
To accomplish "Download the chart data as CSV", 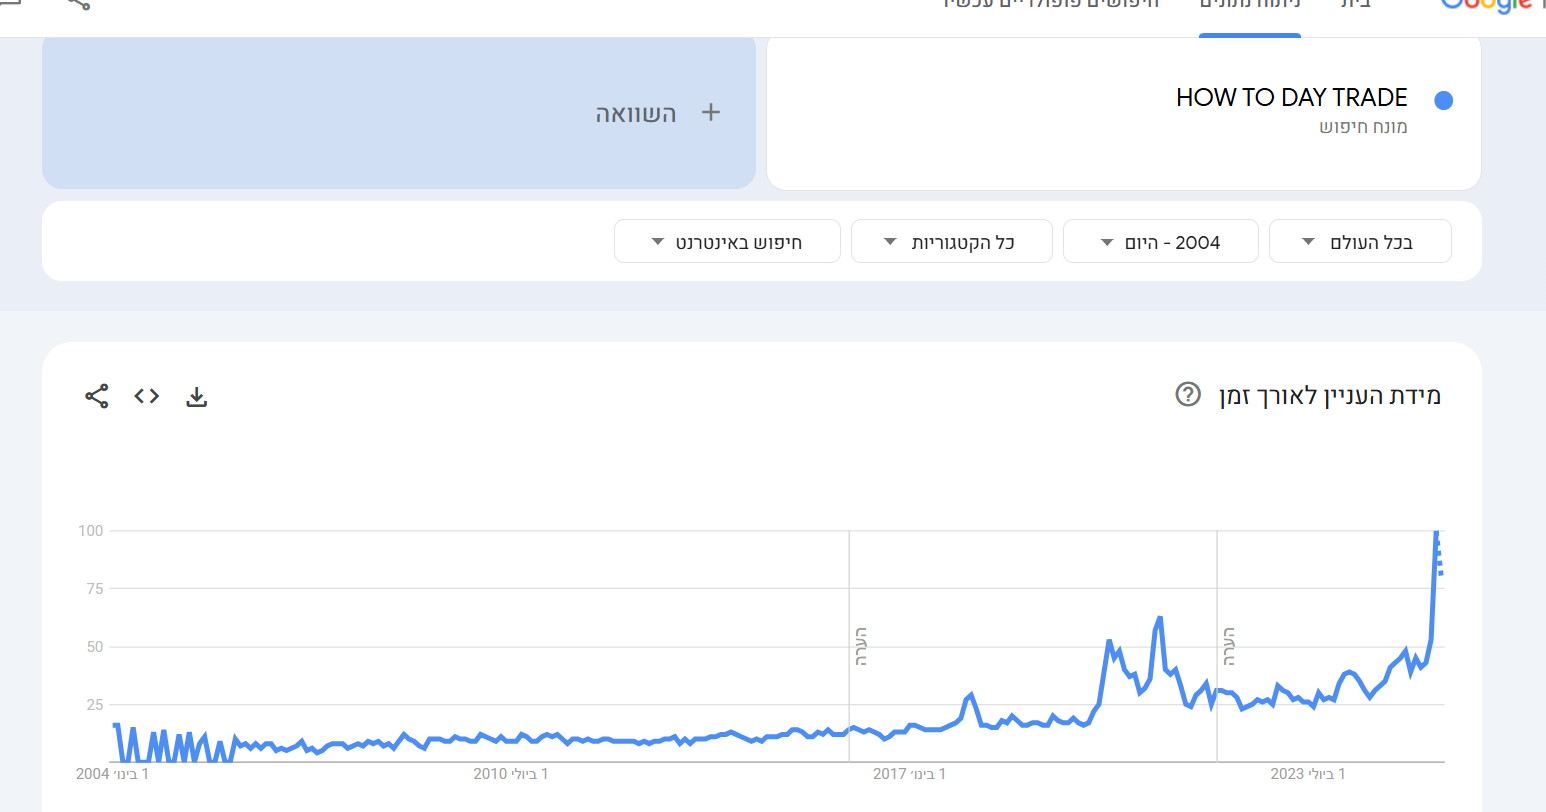I will [197, 397].
